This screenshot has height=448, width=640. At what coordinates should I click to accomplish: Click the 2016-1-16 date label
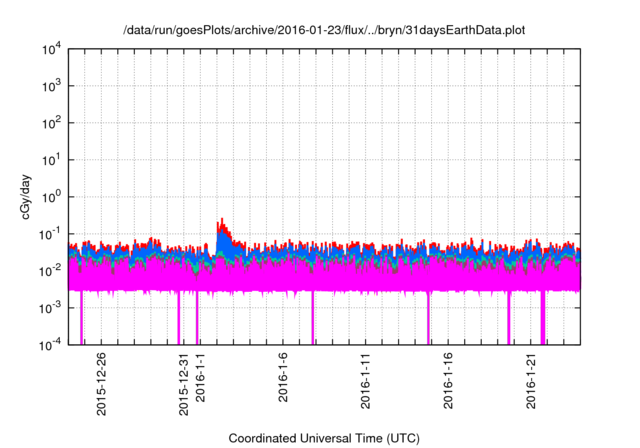coord(448,381)
